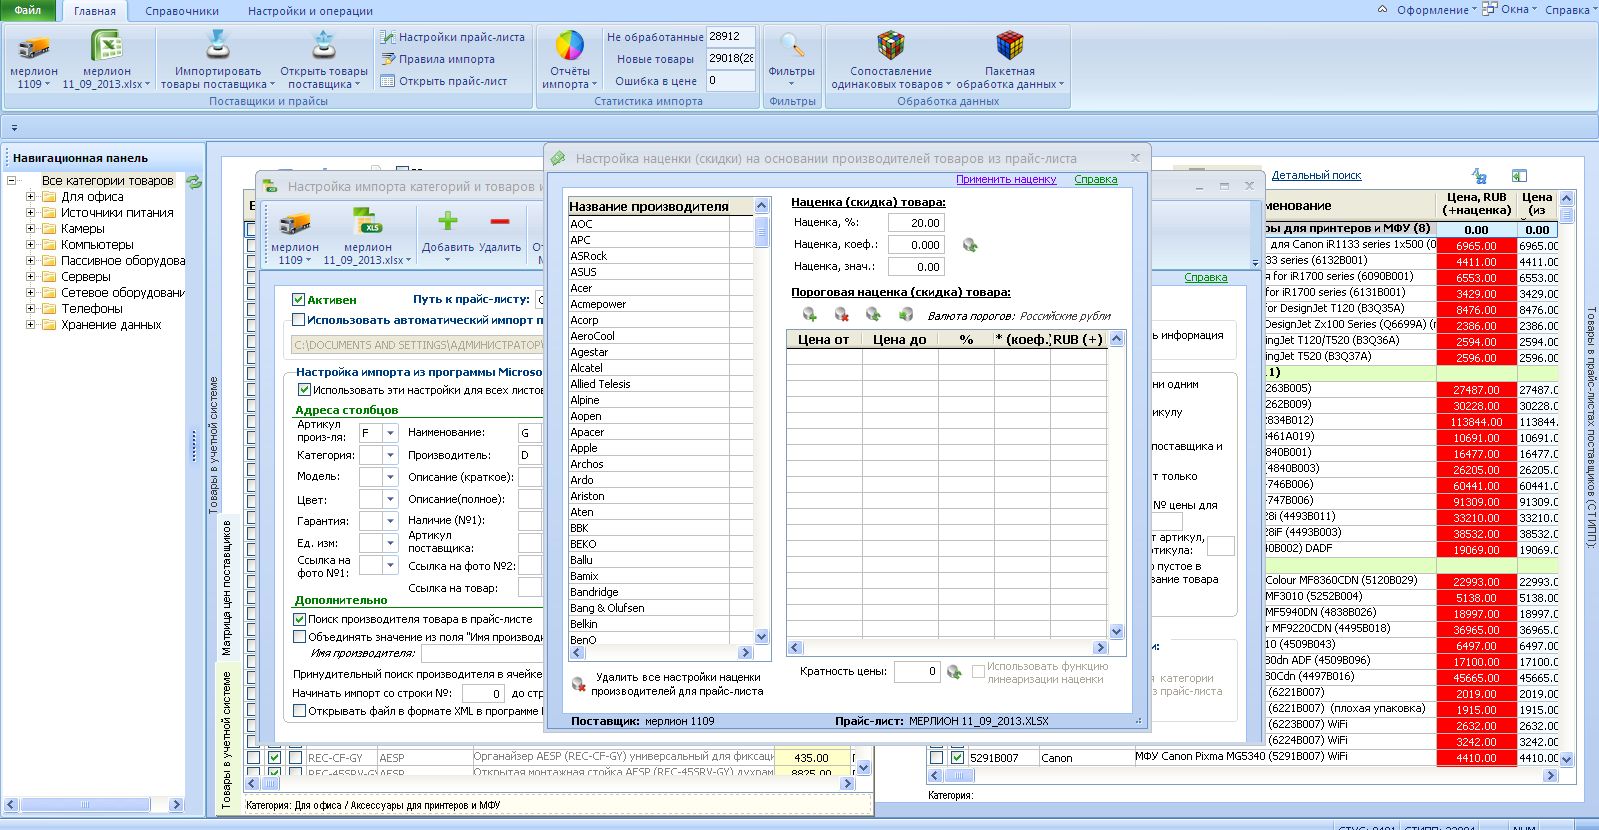Toggle Использовать эти настройки для всех листов
The width and height of the screenshot is (1599, 830).
[304, 389]
